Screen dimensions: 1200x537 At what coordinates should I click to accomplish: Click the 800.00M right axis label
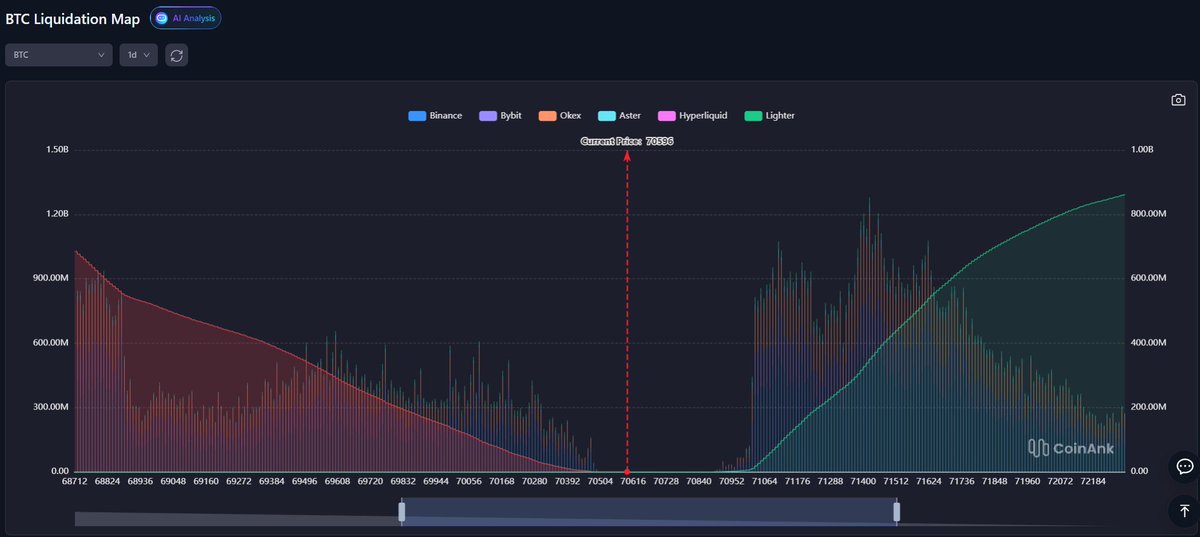pos(1149,214)
